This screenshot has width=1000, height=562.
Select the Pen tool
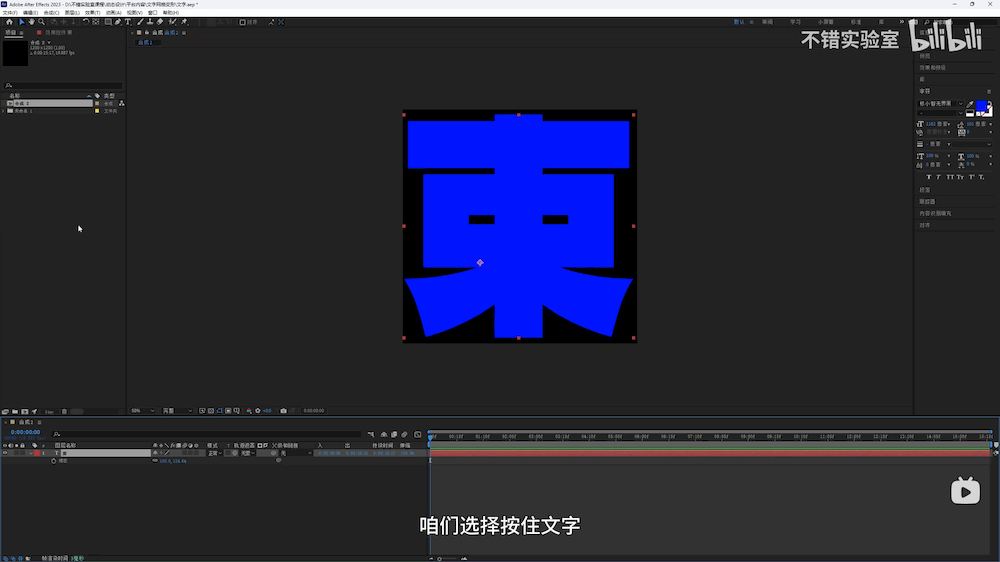(117, 22)
